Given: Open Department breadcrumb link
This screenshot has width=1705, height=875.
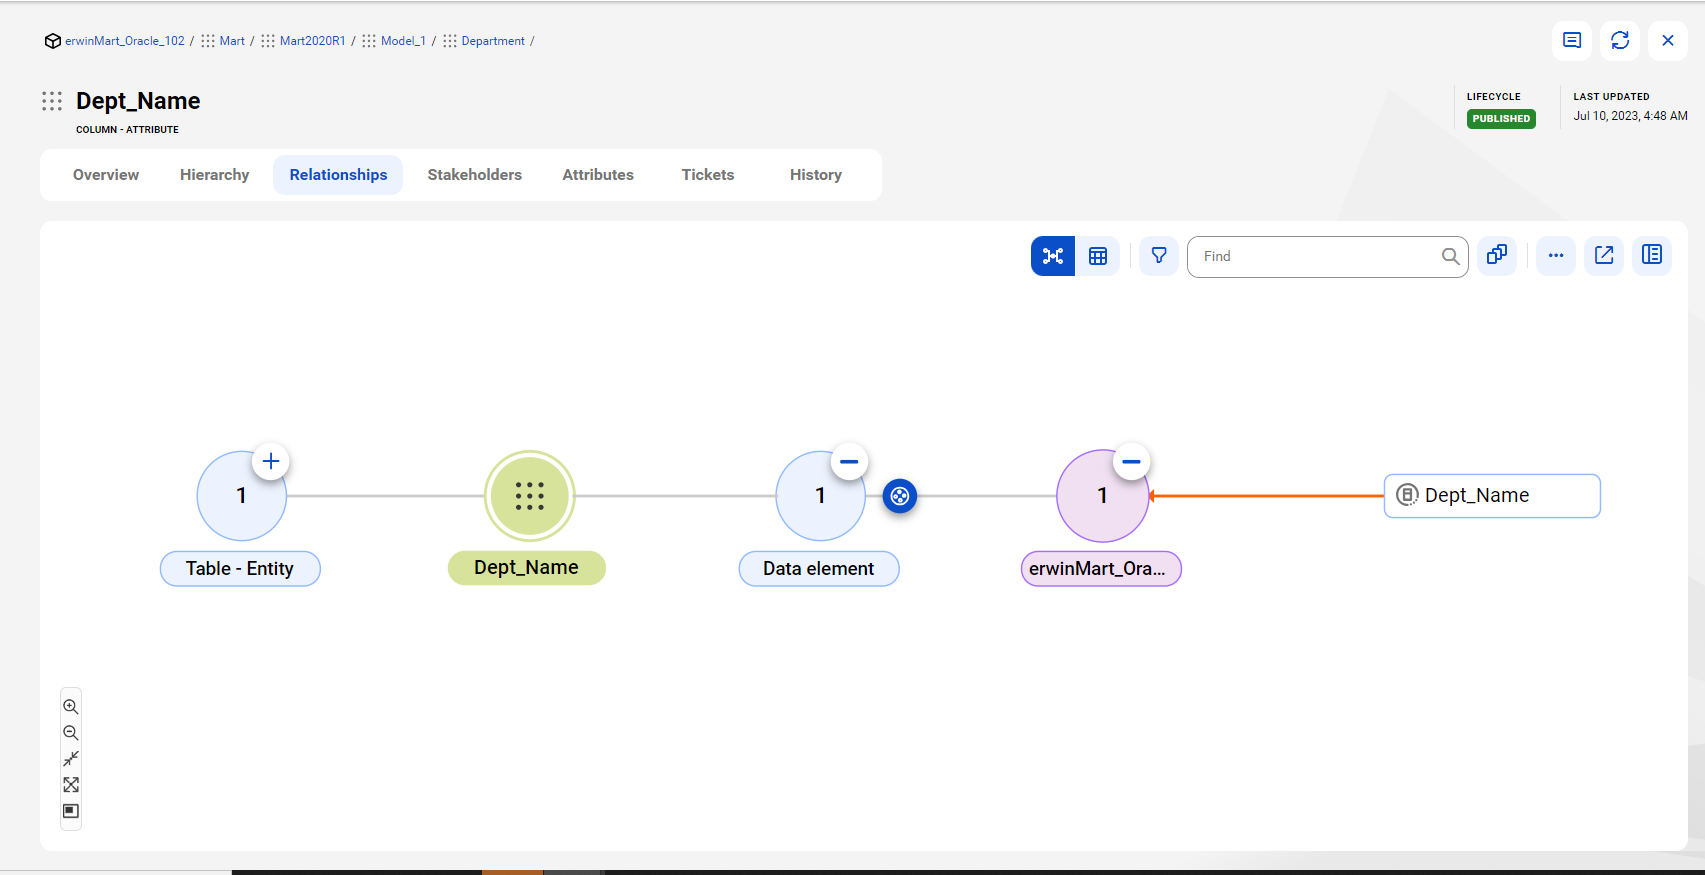Looking at the screenshot, I should tap(493, 41).
